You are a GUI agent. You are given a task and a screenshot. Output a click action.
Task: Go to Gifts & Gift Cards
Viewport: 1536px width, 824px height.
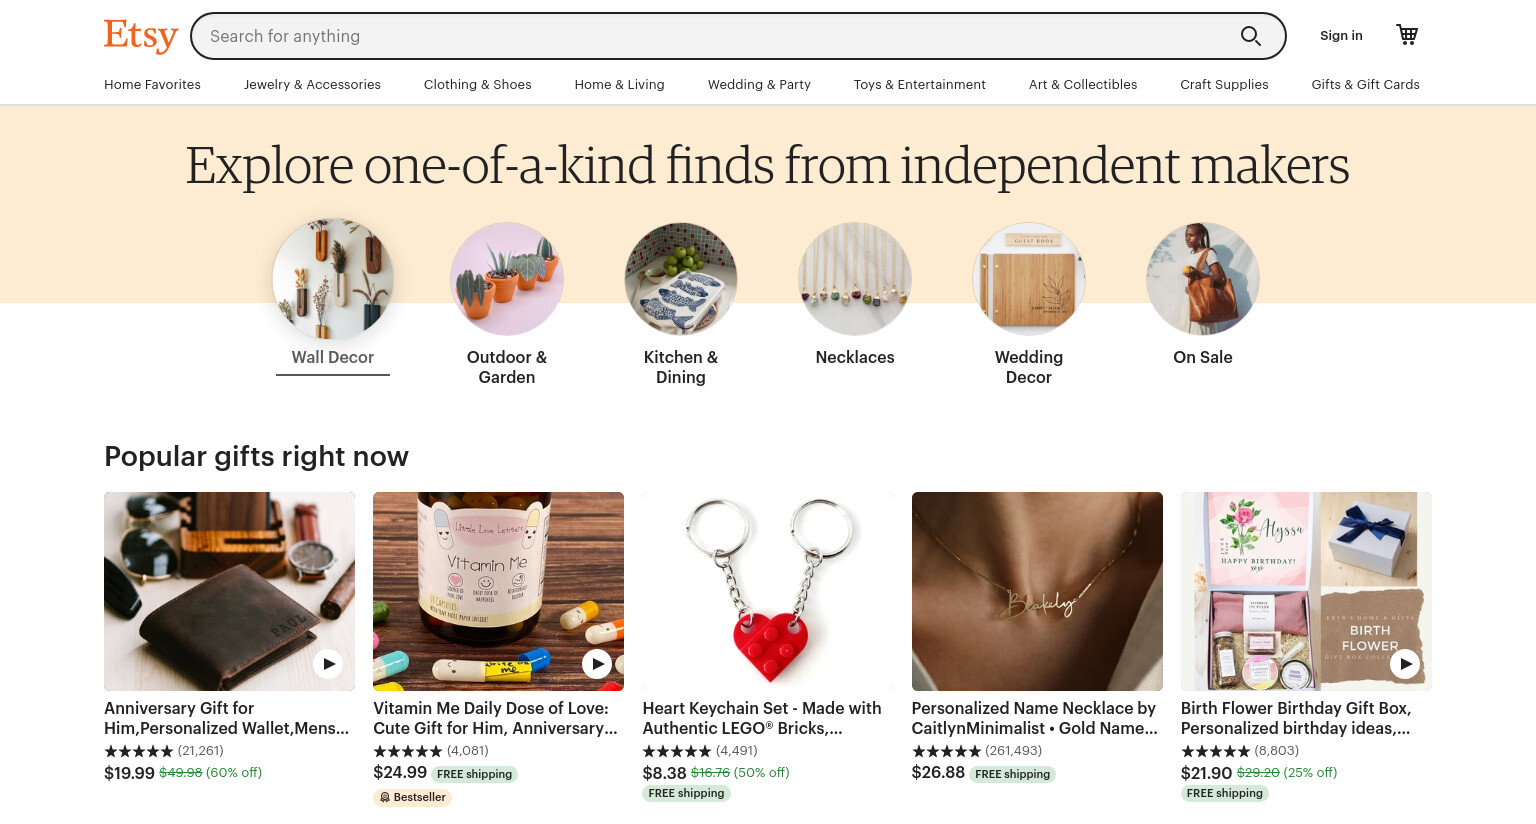click(x=1365, y=85)
